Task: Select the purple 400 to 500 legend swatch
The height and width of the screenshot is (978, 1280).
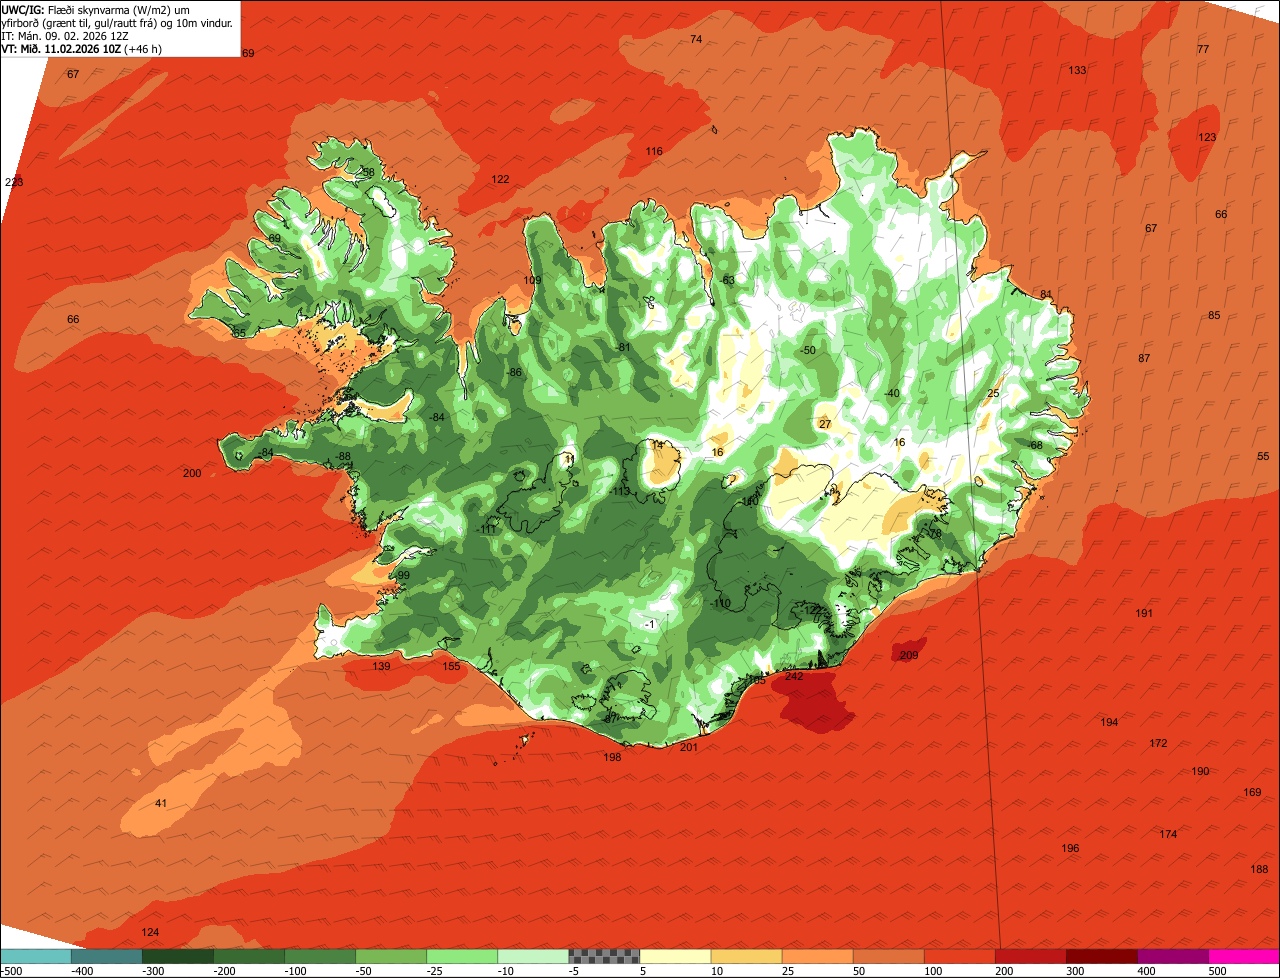Action: click(1173, 956)
